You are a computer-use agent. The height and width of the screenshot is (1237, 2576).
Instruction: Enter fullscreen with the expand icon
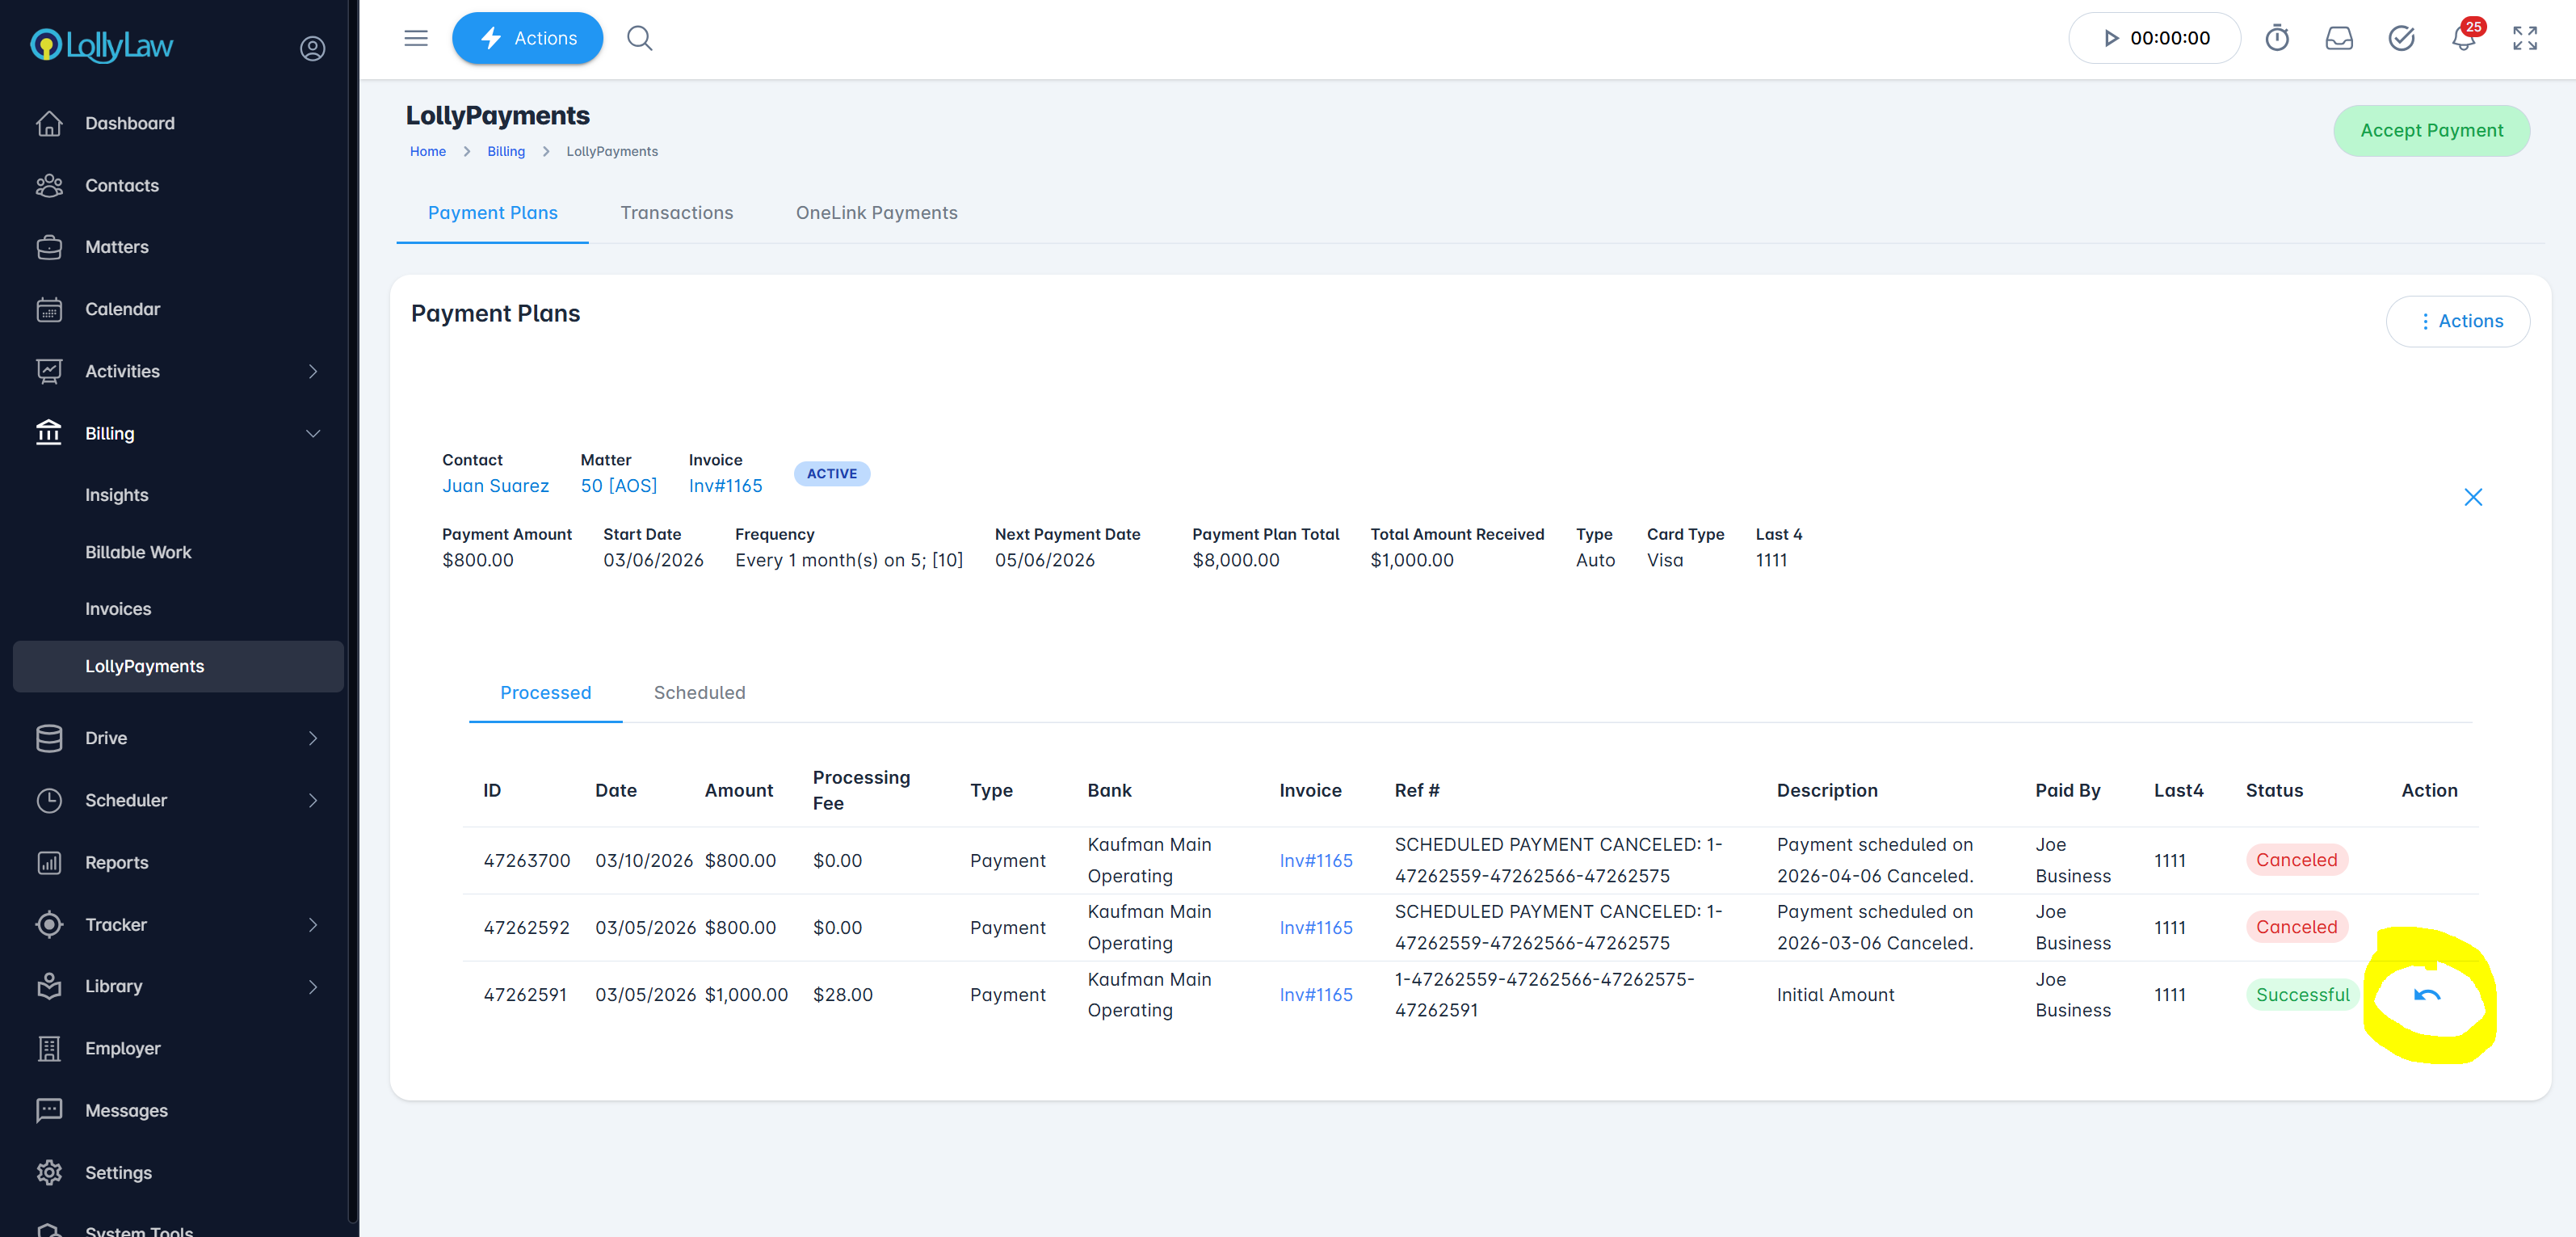click(x=2525, y=39)
